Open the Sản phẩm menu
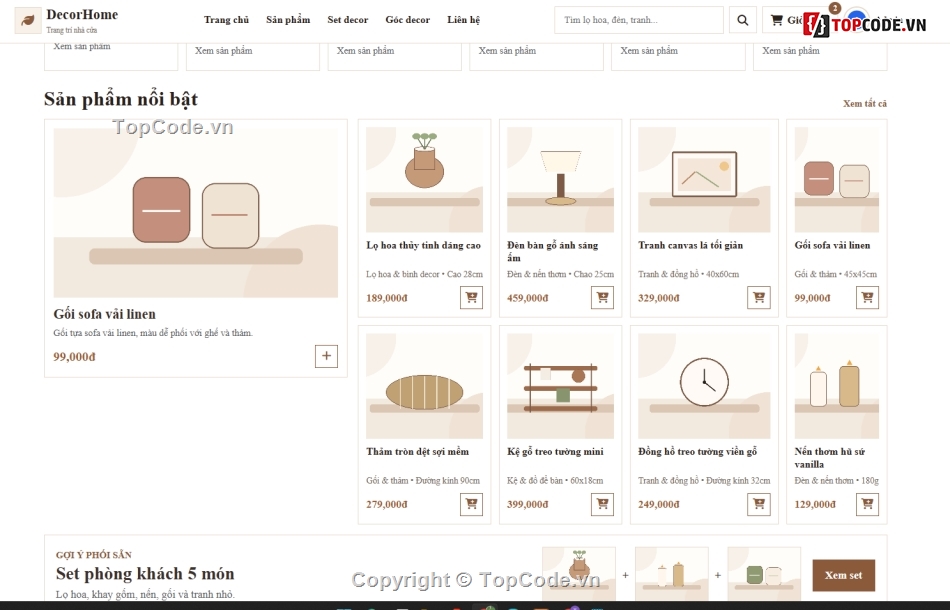This screenshot has width=950, height=610. tap(288, 20)
